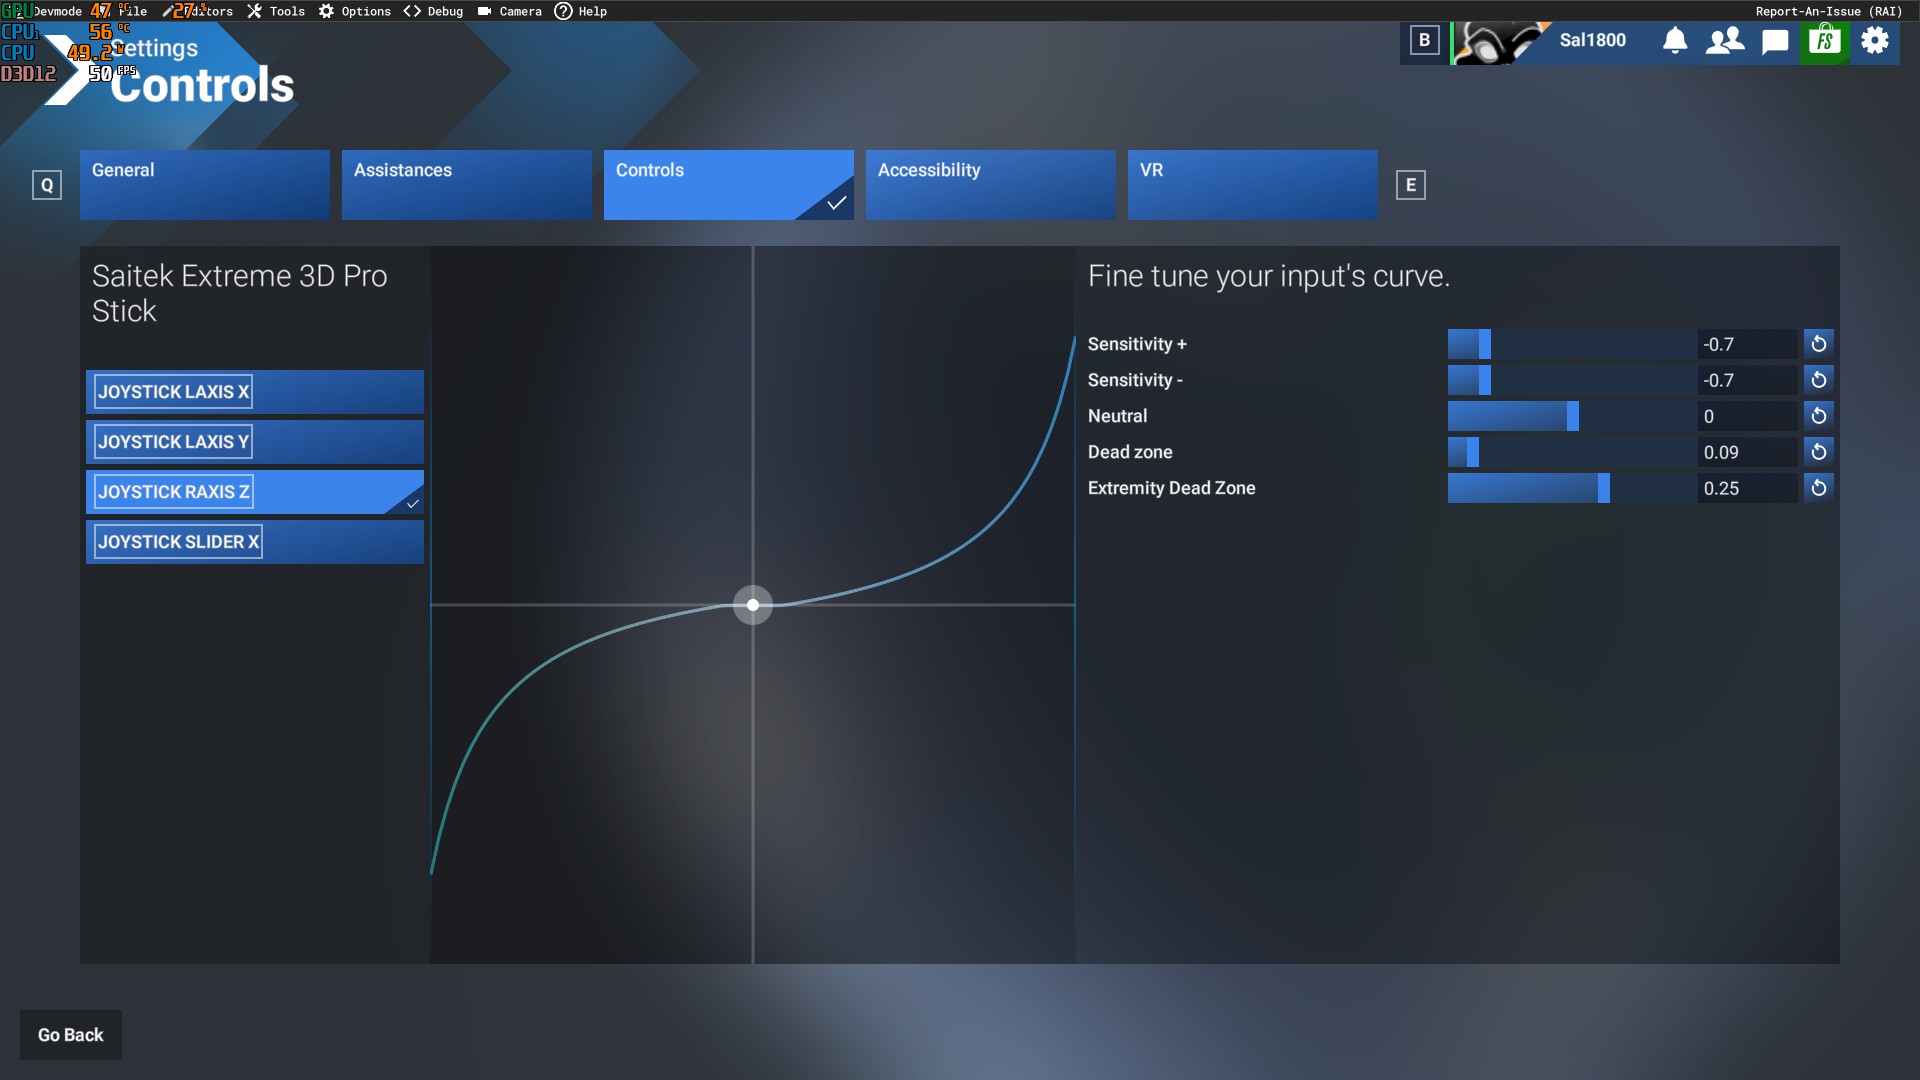Reset the Neutral value
The height and width of the screenshot is (1080, 1920).
point(1818,416)
